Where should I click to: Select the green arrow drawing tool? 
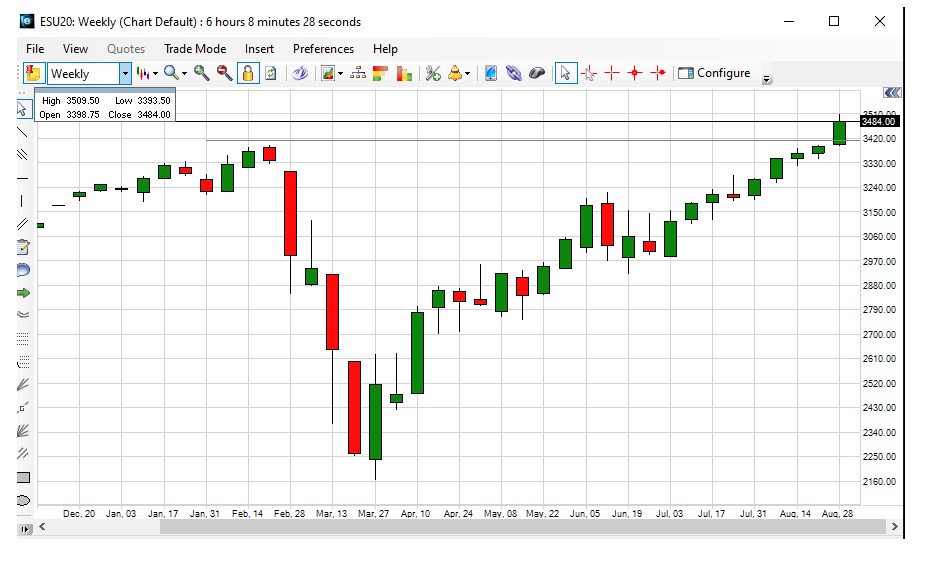coord(24,292)
